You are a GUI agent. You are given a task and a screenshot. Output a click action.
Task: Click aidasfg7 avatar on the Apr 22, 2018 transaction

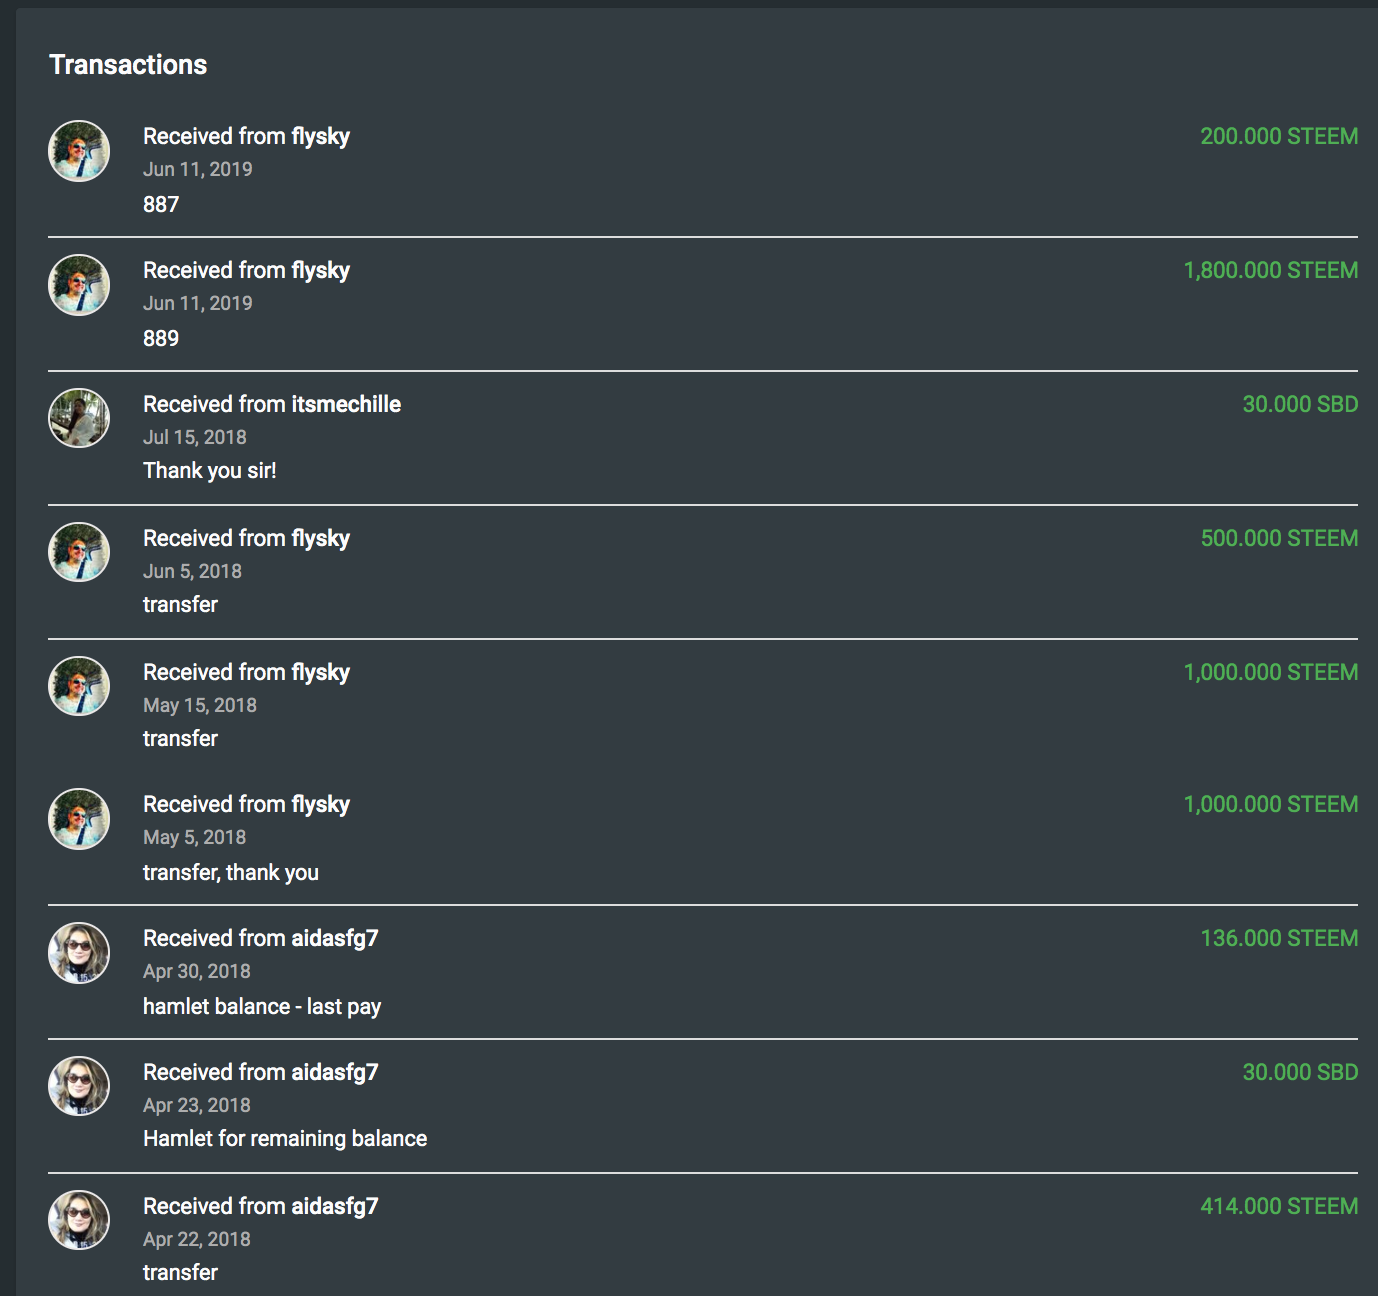coord(79,1220)
